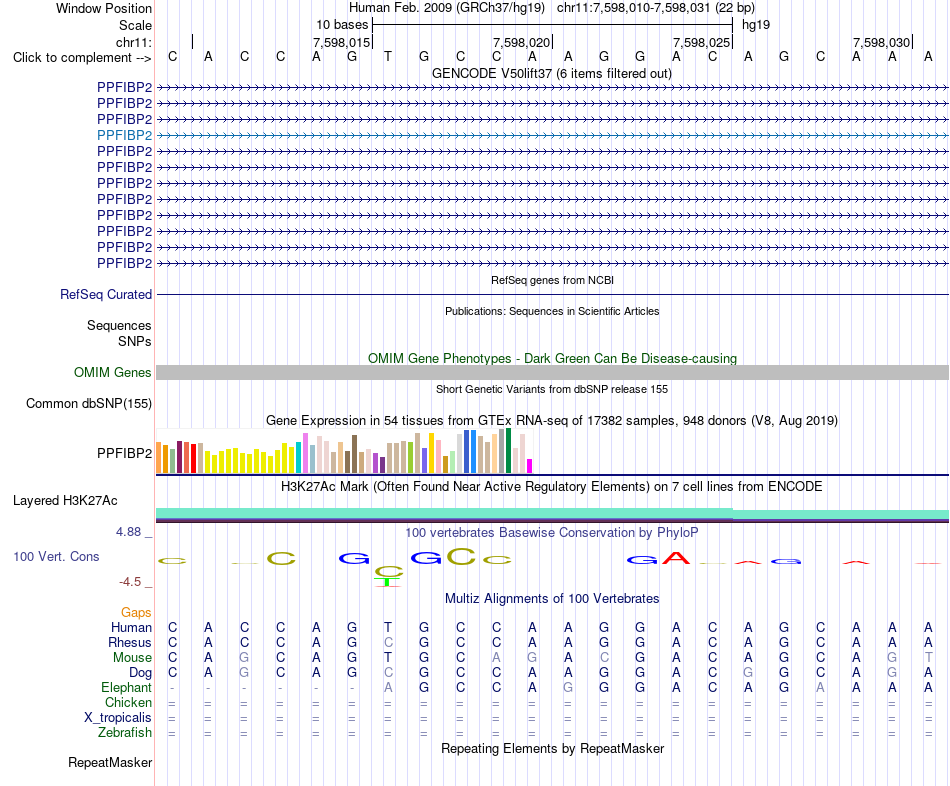950x786 pixels.
Task: Open GENCODE V50lift37 track title
Action: click(x=552, y=73)
